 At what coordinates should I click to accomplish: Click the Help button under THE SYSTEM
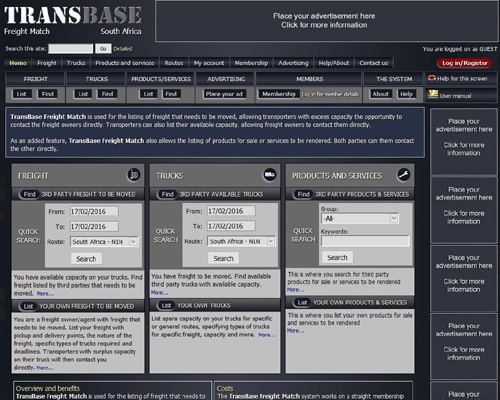(x=406, y=94)
